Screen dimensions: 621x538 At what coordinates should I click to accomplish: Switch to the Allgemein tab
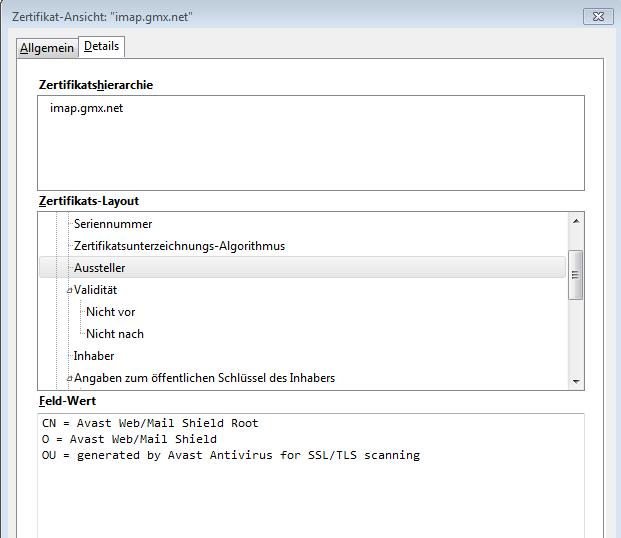click(x=47, y=48)
